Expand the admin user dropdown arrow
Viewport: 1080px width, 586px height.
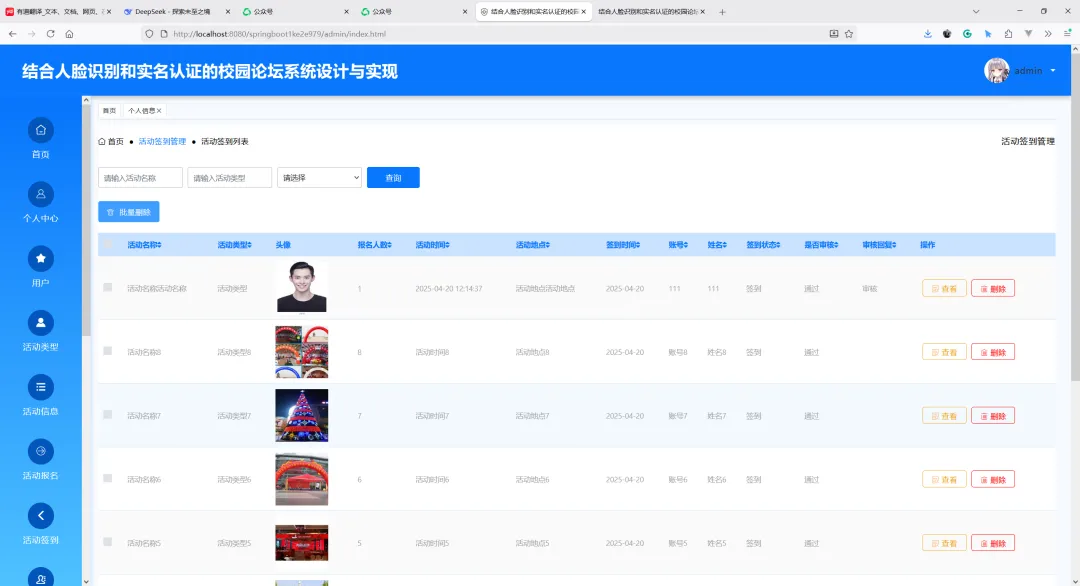tap(1052, 71)
